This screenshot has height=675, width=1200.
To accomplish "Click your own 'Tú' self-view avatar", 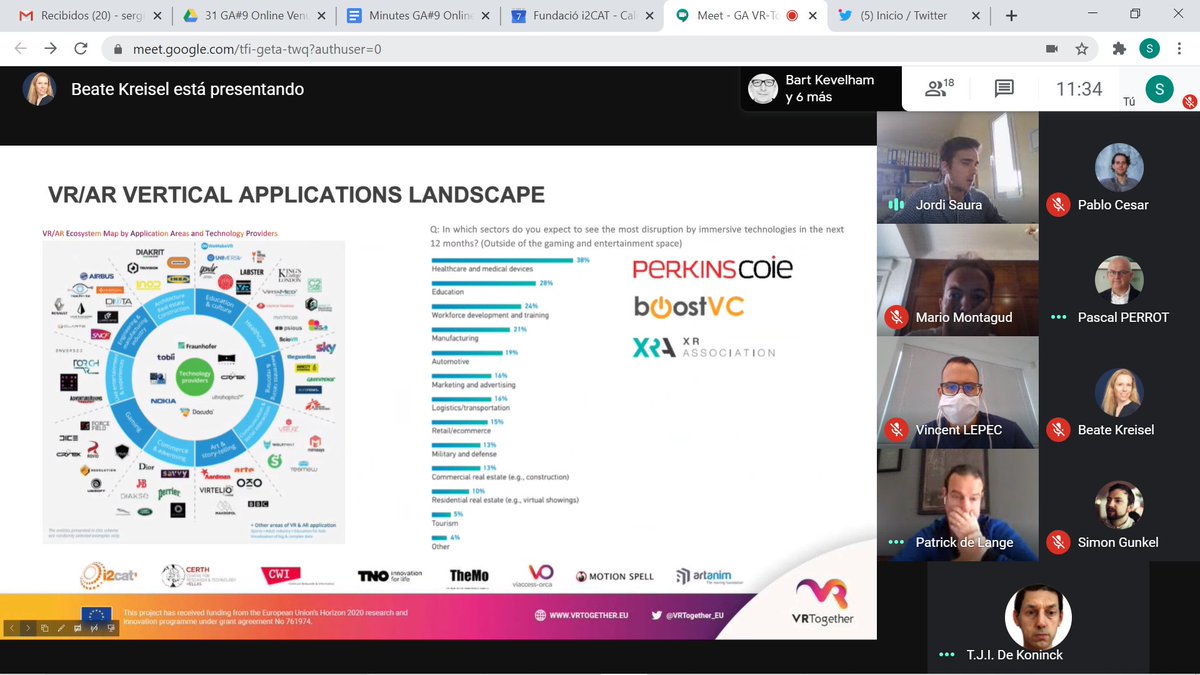I will pyautogui.click(x=1159, y=88).
